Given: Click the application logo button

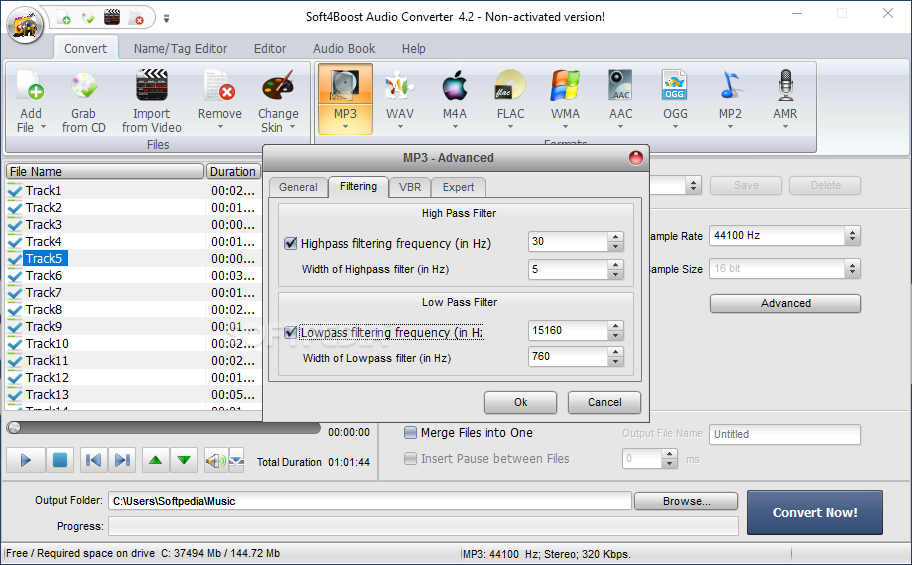Looking at the screenshot, I should coord(25,24).
